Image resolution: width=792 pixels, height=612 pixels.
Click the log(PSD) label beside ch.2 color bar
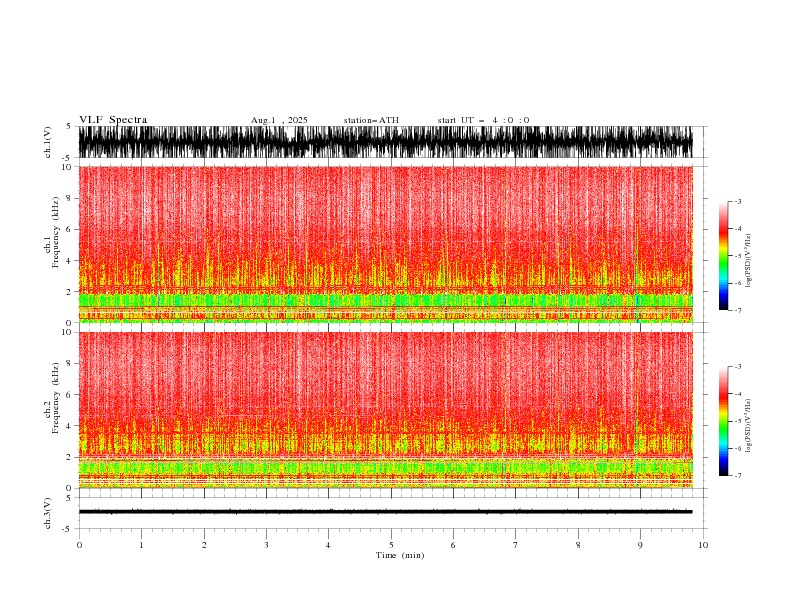coord(748,426)
